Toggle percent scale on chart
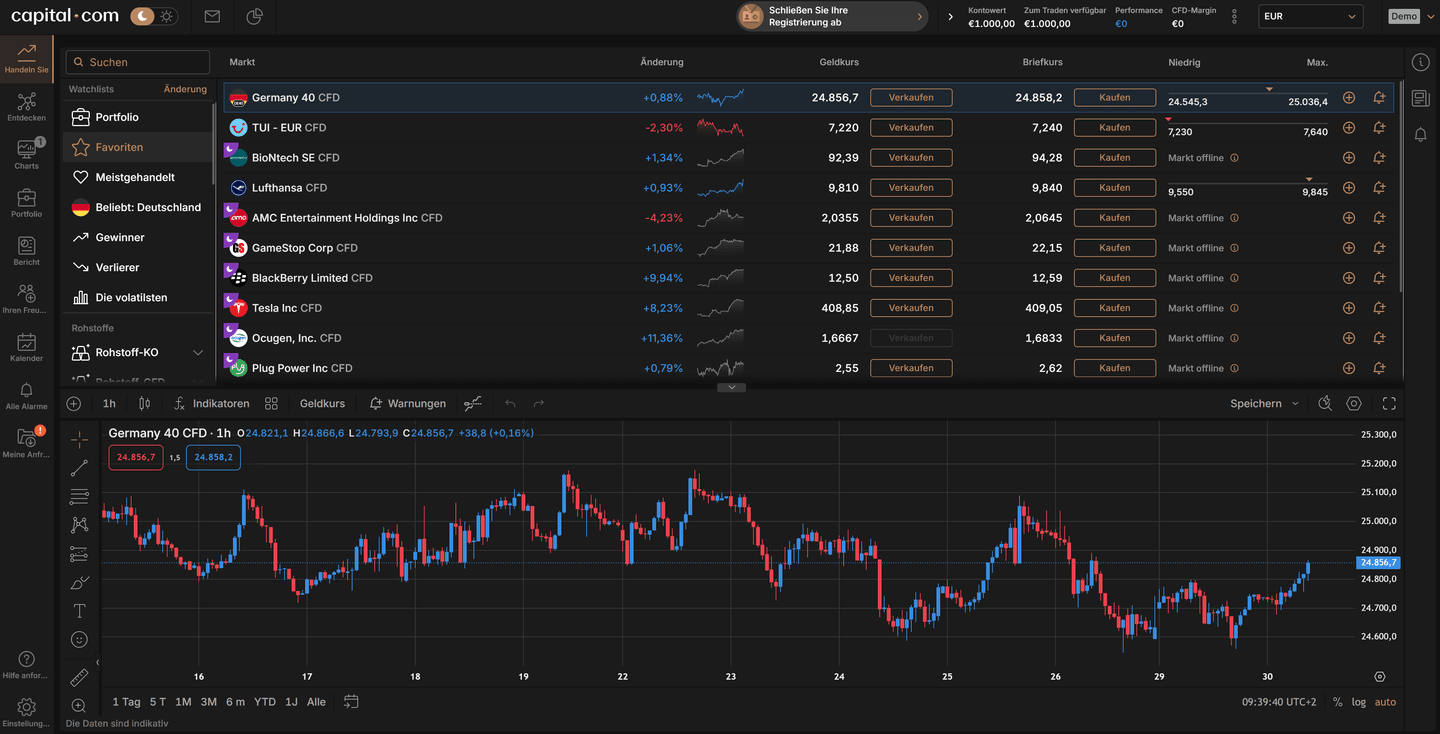The width and height of the screenshot is (1440, 734). 1338,702
